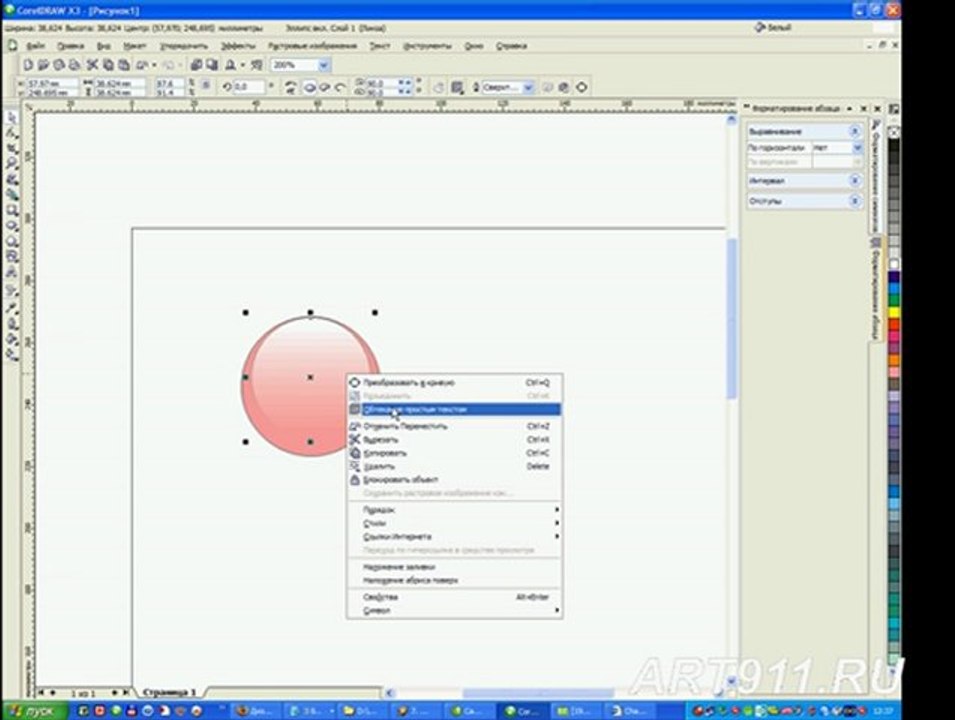955x720 pixels.
Task: Choose Удалить in context menu
Action: pyautogui.click(x=454, y=467)
